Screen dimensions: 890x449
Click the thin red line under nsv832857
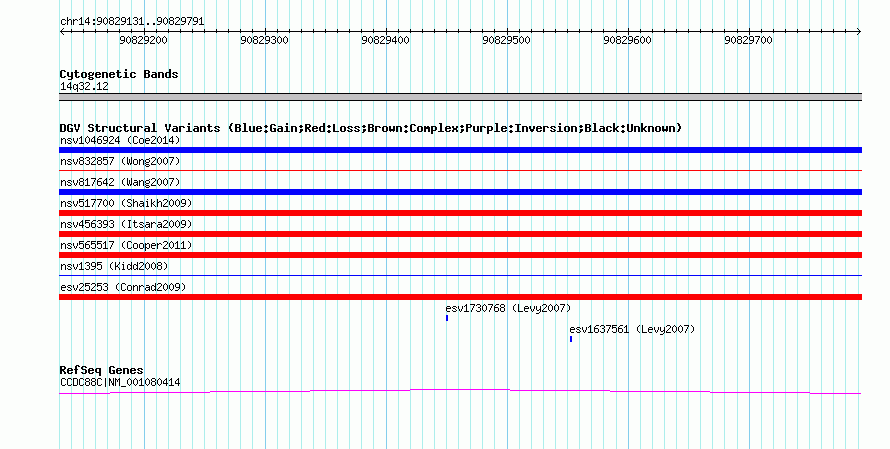pos(460,170)
